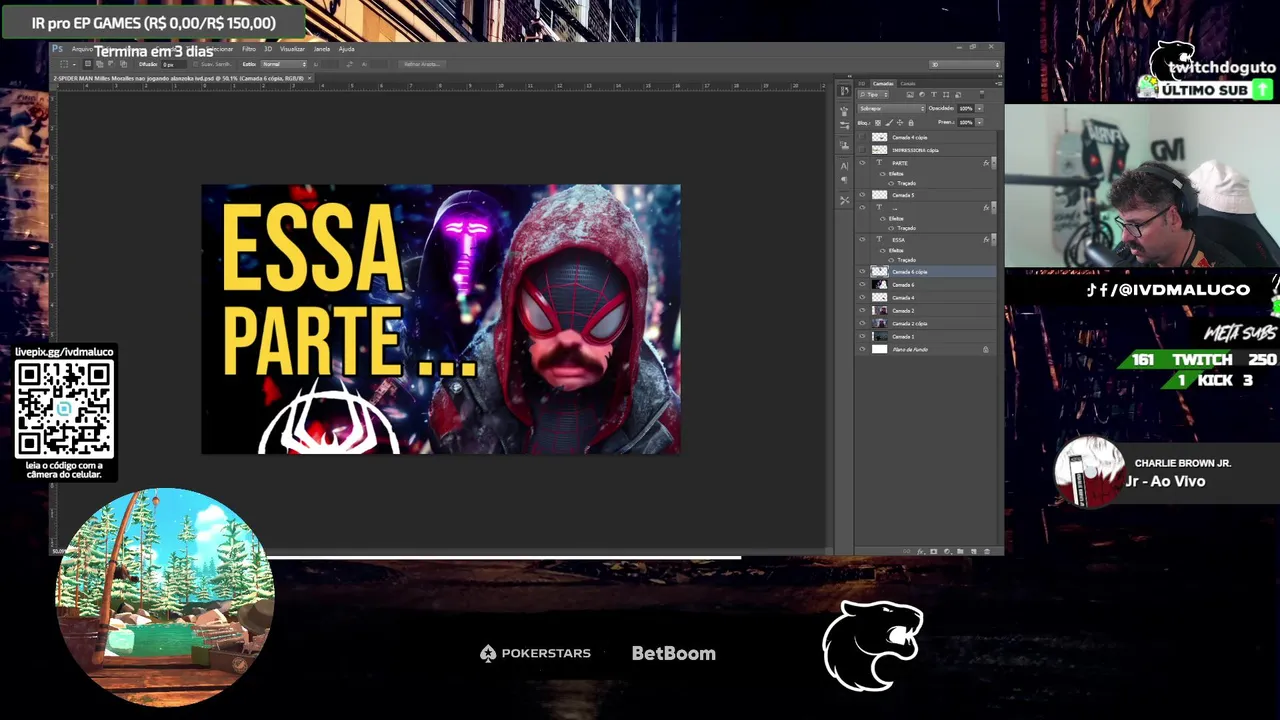
Task: Open the Ajuda menu
Action: (346, 49)
